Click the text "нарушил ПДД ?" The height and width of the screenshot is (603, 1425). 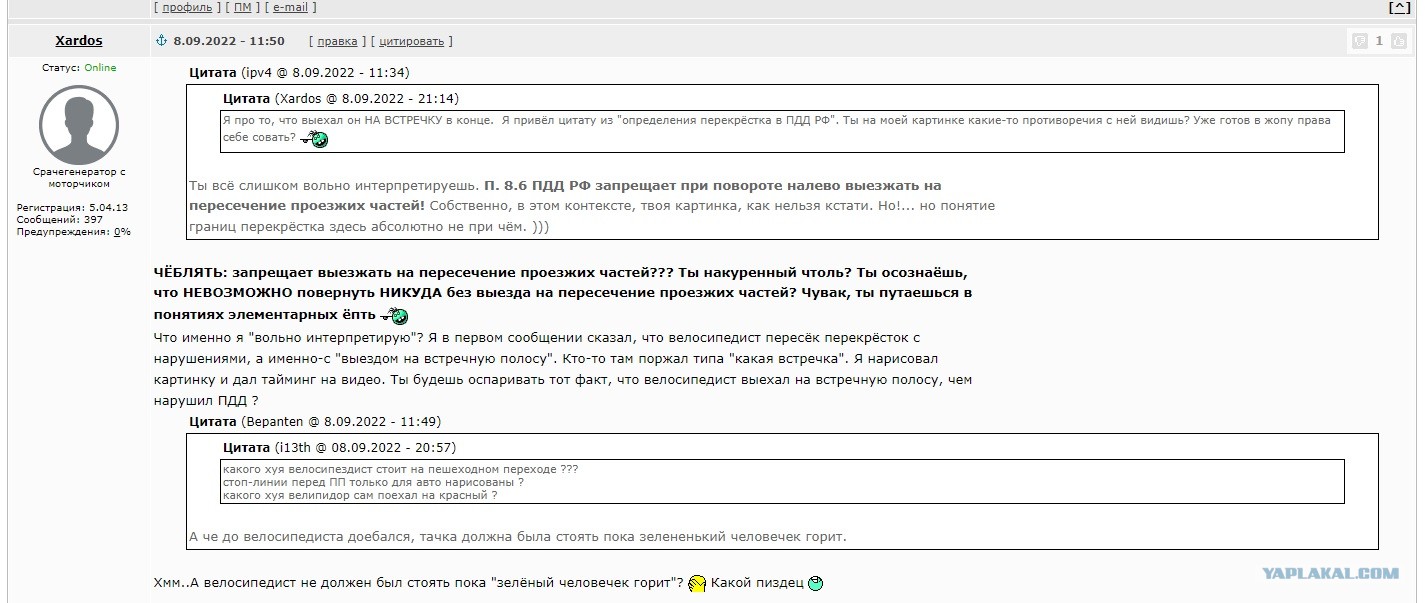pos(206,401)
